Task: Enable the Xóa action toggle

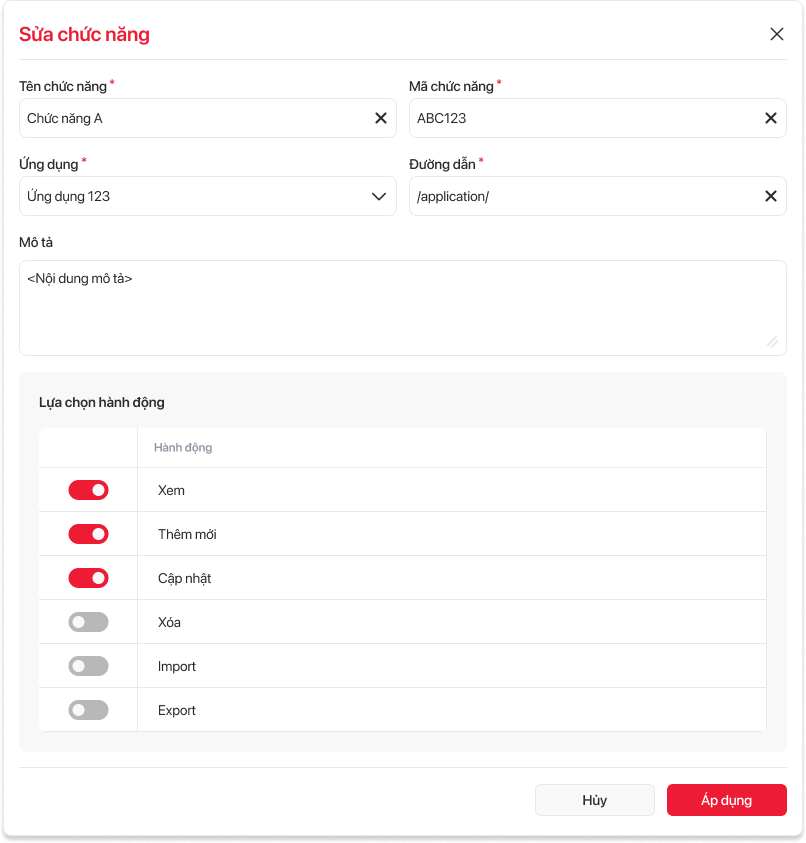Action: (x=88, y=622)
